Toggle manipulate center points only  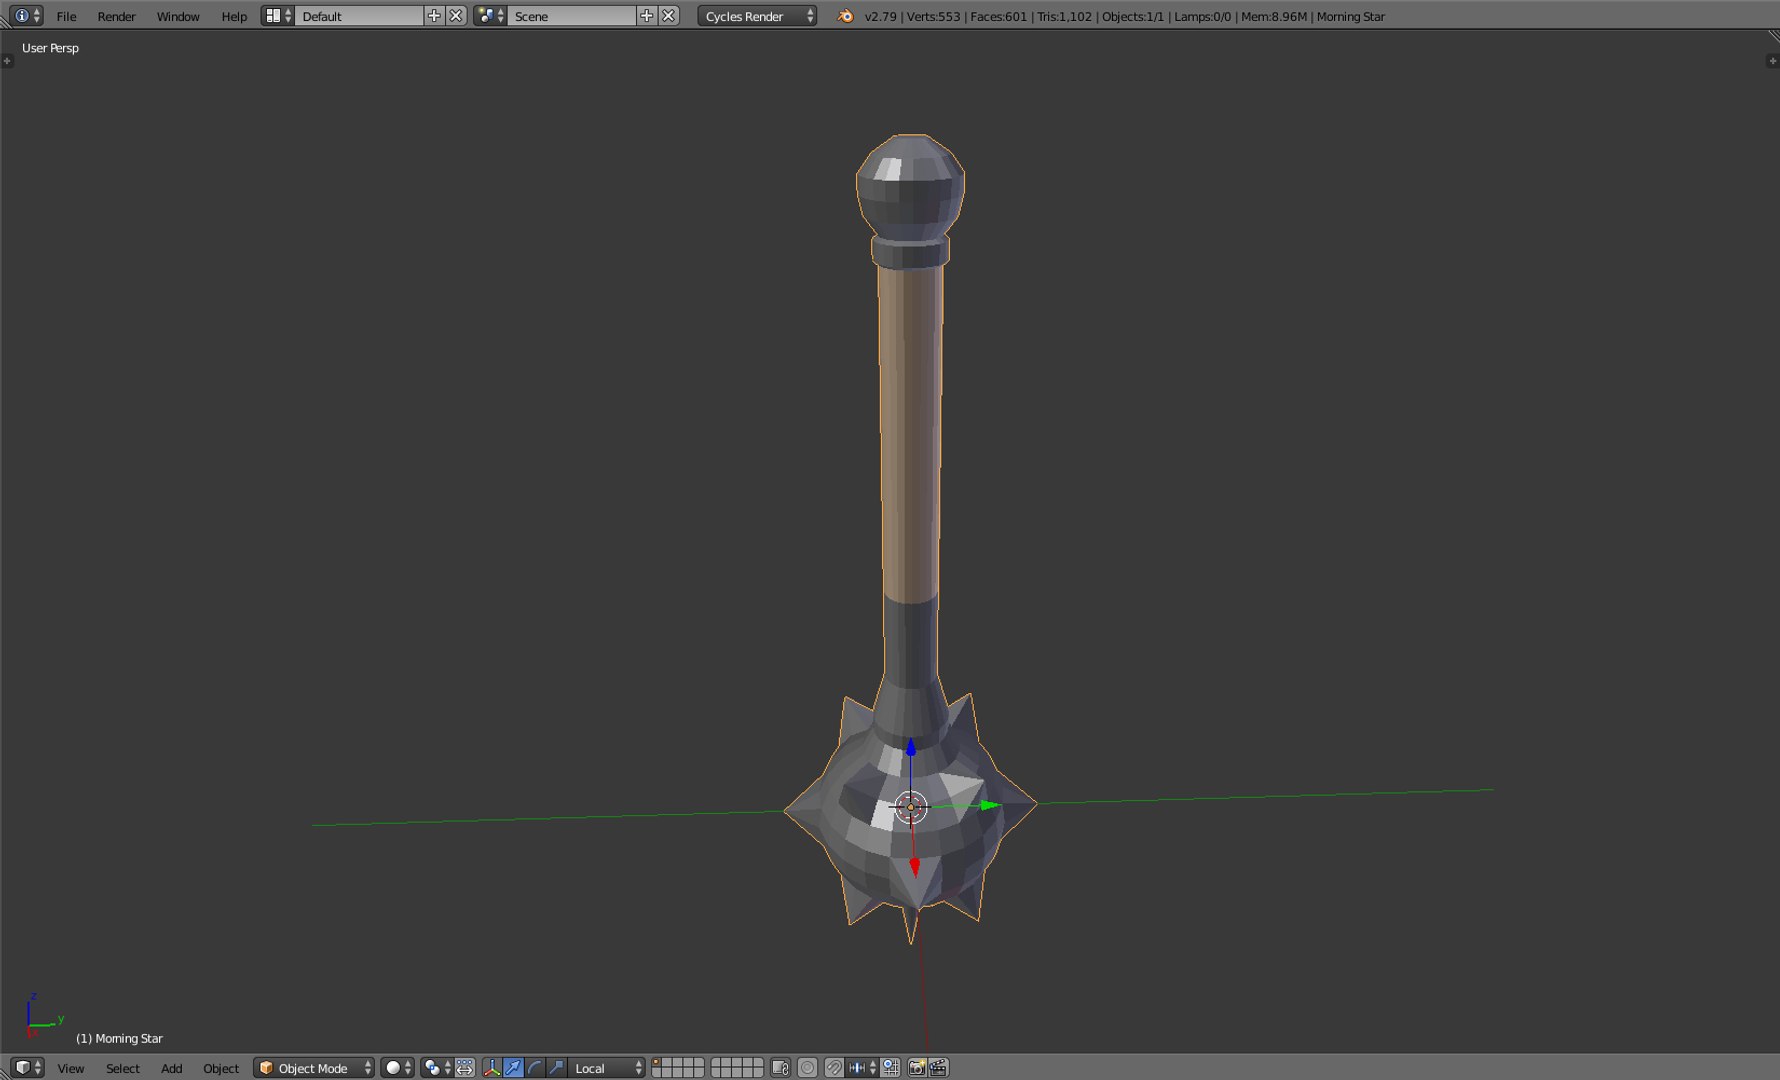point(465,1068)
